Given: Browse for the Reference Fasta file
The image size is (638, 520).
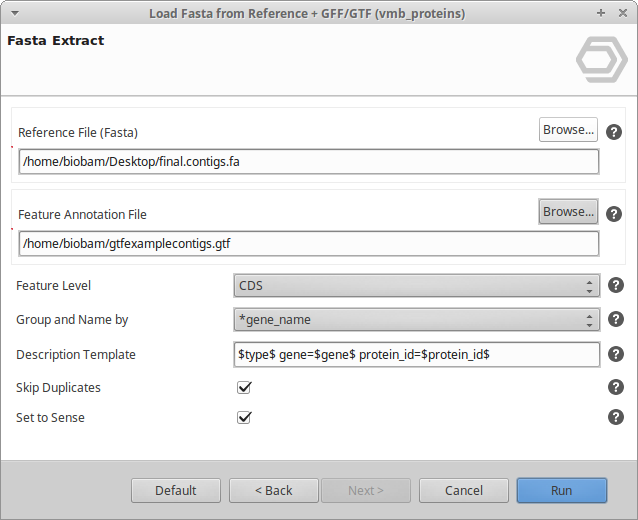Looking at the screenshot, I should (568, 129).
